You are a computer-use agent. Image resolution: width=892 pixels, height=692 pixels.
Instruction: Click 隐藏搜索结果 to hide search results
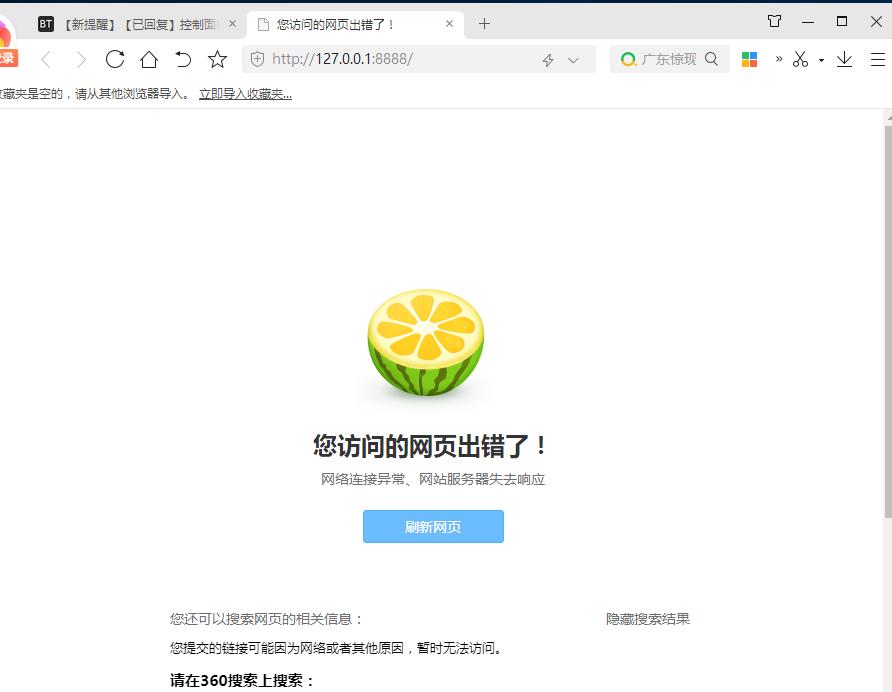pyautogui.click(x=647, y=619)
